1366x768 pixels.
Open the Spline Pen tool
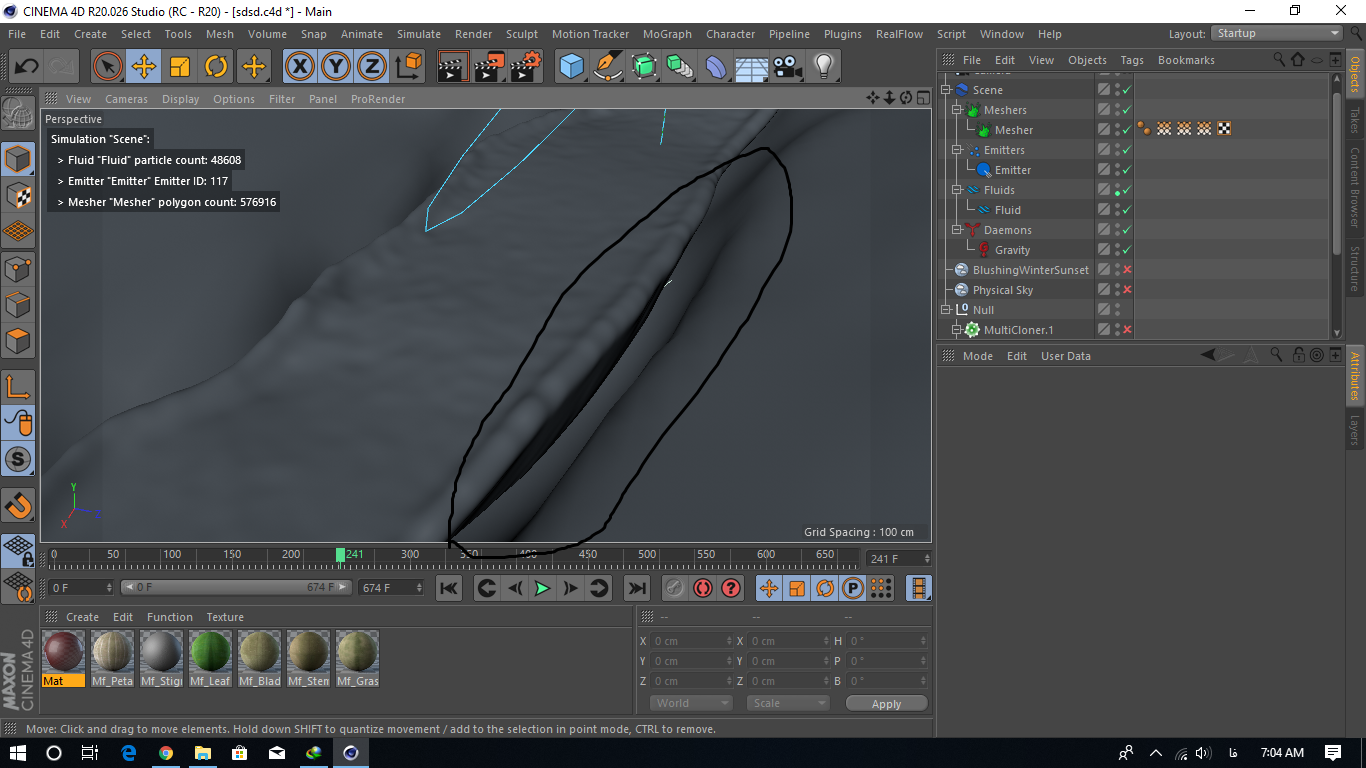[x=607, y=67]
